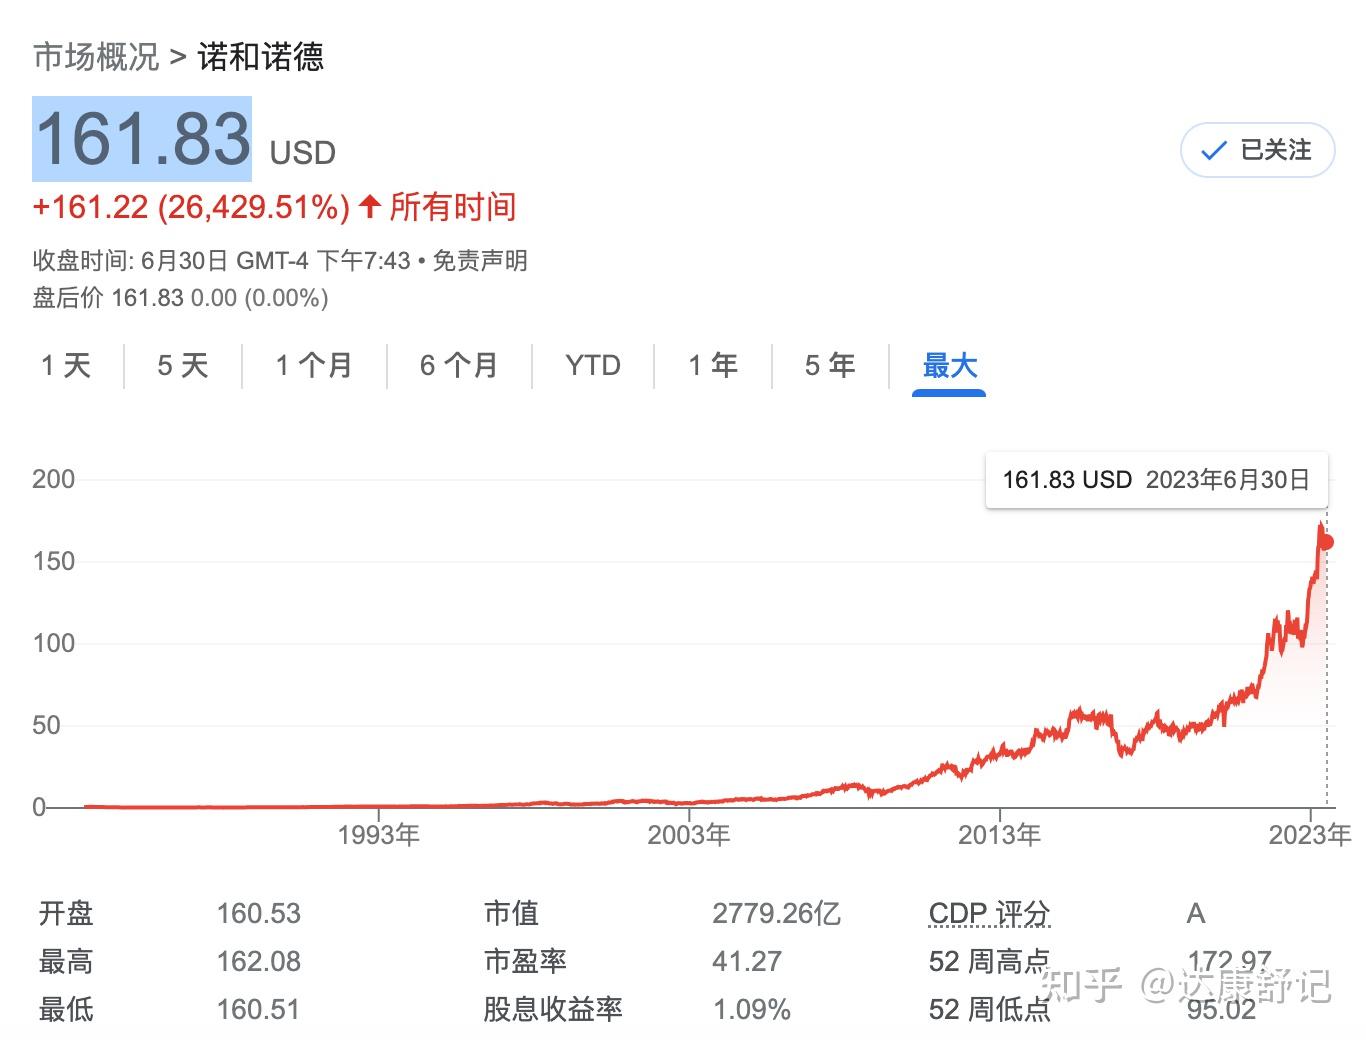The width and height of the screenshot is (1366, 1040).
Task: Open the 免责声明 disclaimer link
Action: click(x=479, y=261)
